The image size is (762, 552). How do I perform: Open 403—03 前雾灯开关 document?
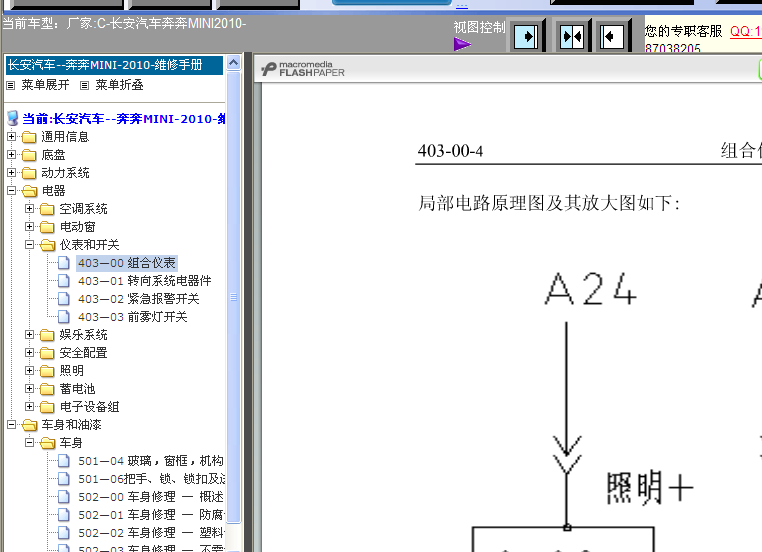[x=133, y=317]
